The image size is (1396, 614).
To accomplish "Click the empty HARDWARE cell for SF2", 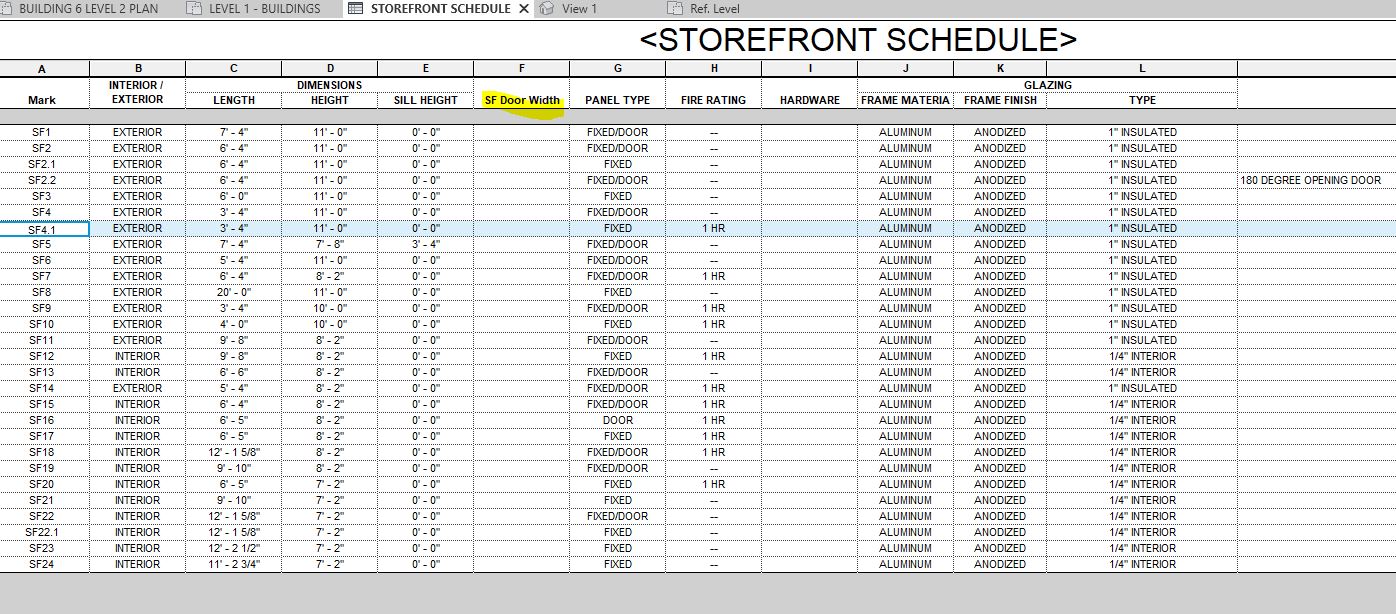I will click(x=809, y=148).
